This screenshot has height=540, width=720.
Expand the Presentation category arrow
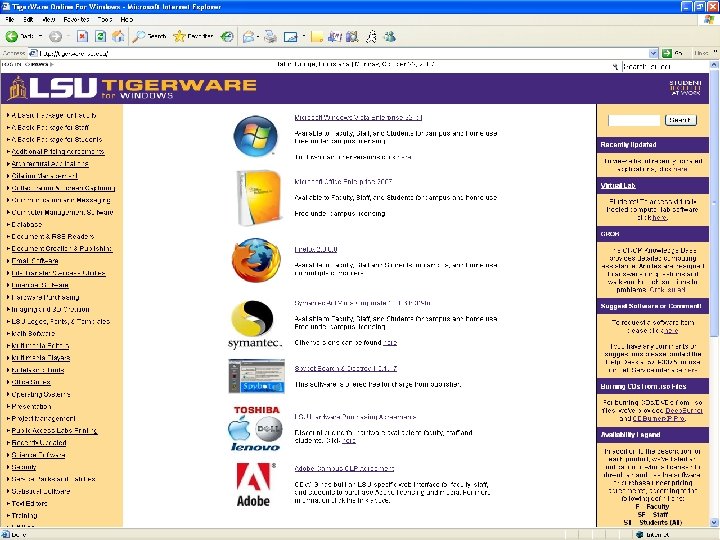8,406
